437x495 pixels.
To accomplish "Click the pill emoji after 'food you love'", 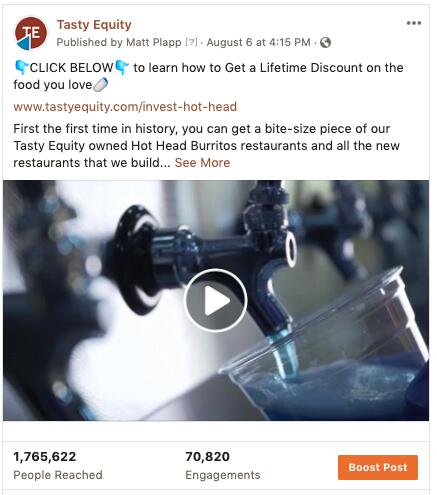I will click(x=101, y=85).
